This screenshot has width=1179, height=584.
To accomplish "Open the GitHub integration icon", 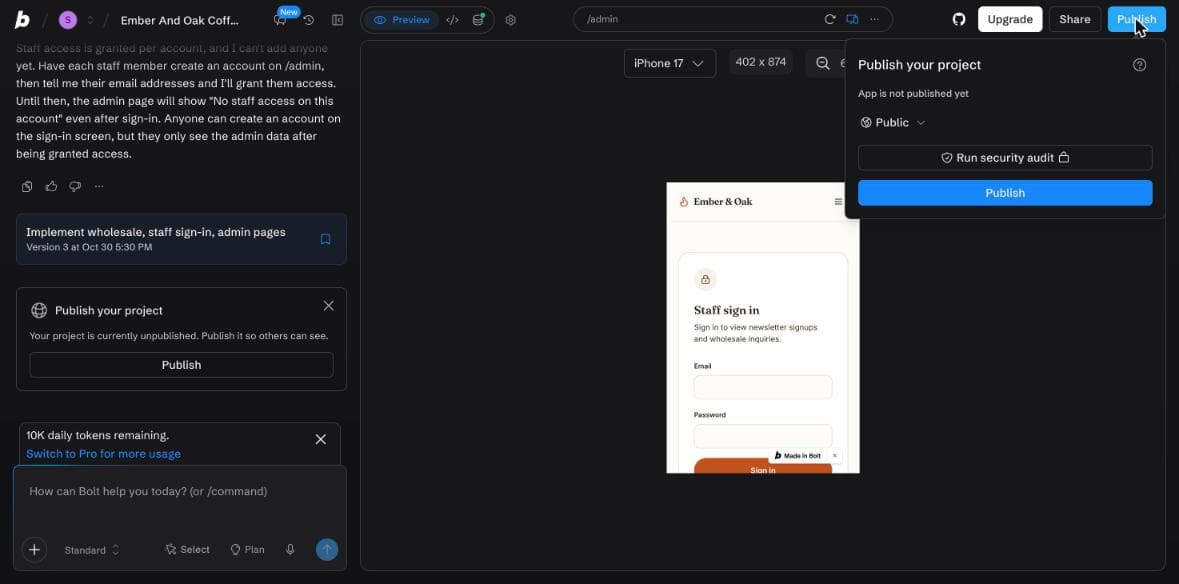I will [x=959, y=20].
